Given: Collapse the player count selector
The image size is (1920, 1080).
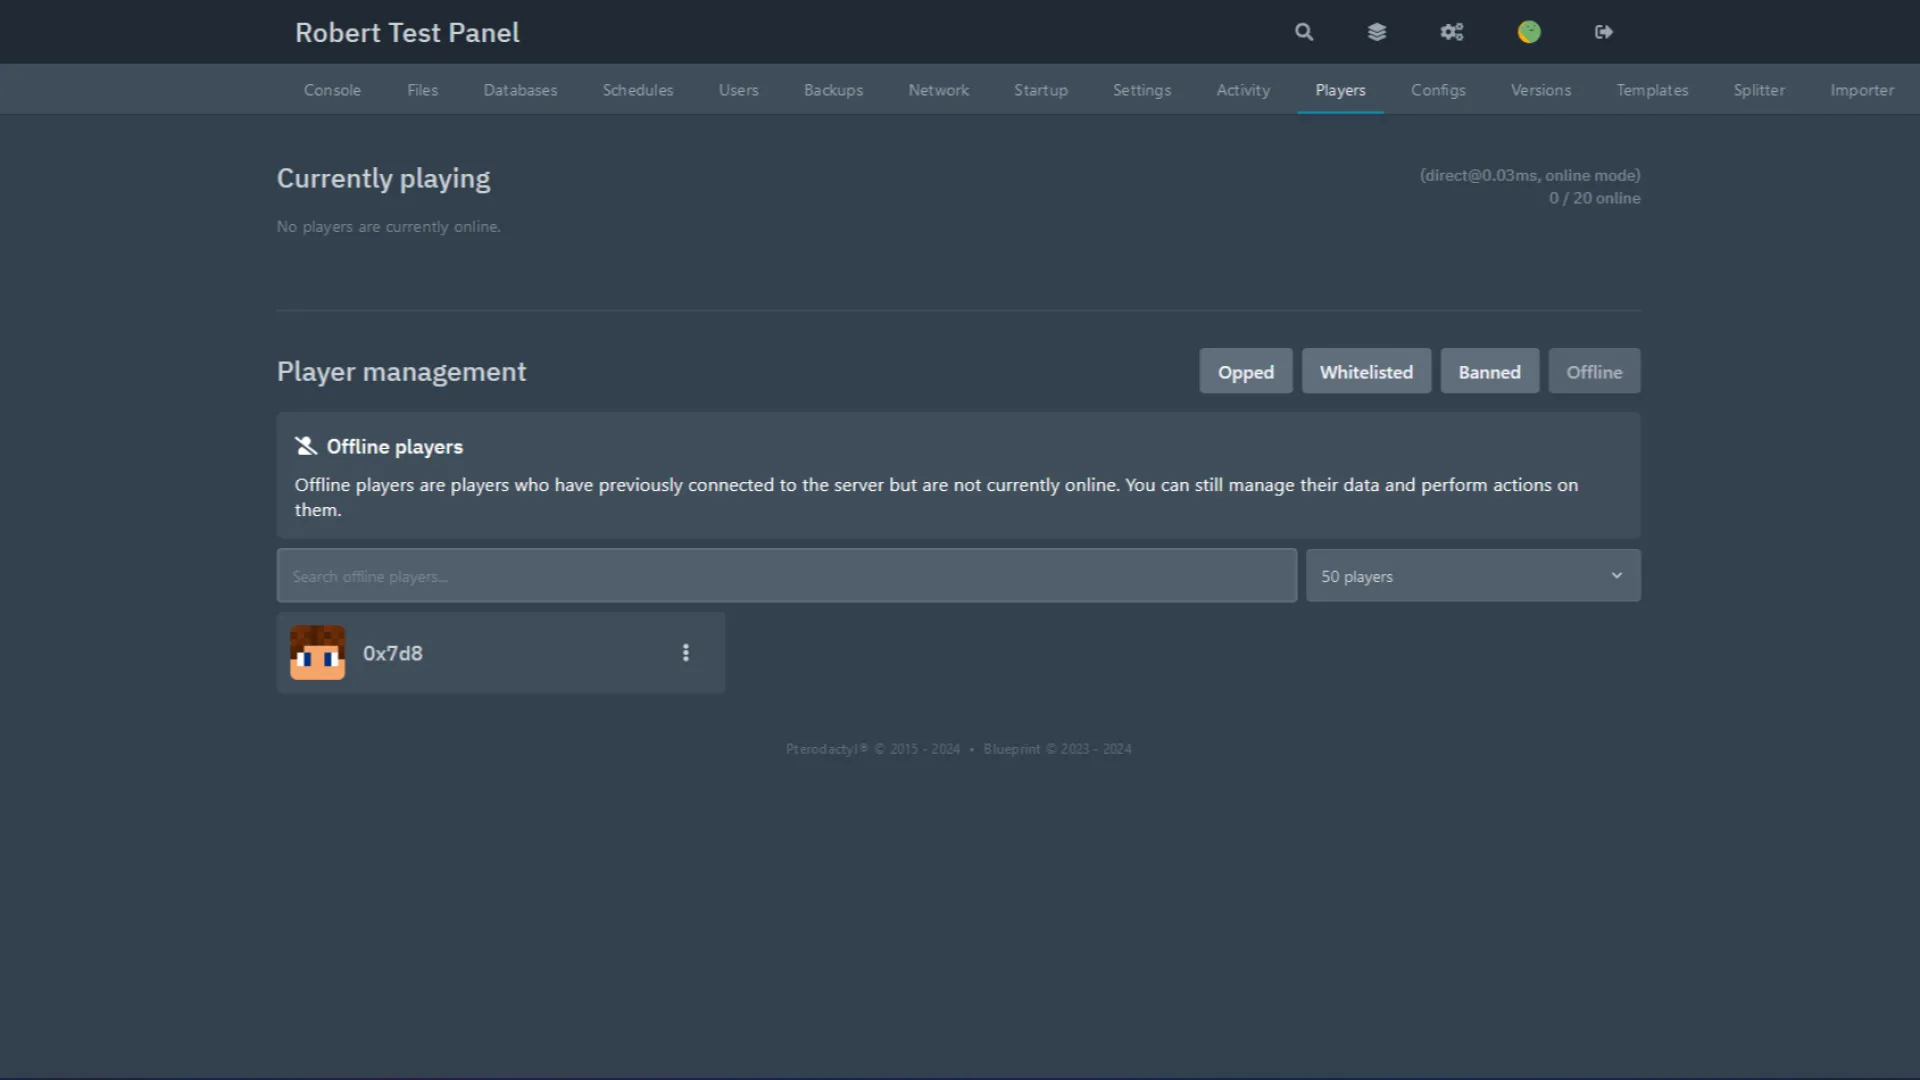Looking at the screenshot, I should point(1472,575).
